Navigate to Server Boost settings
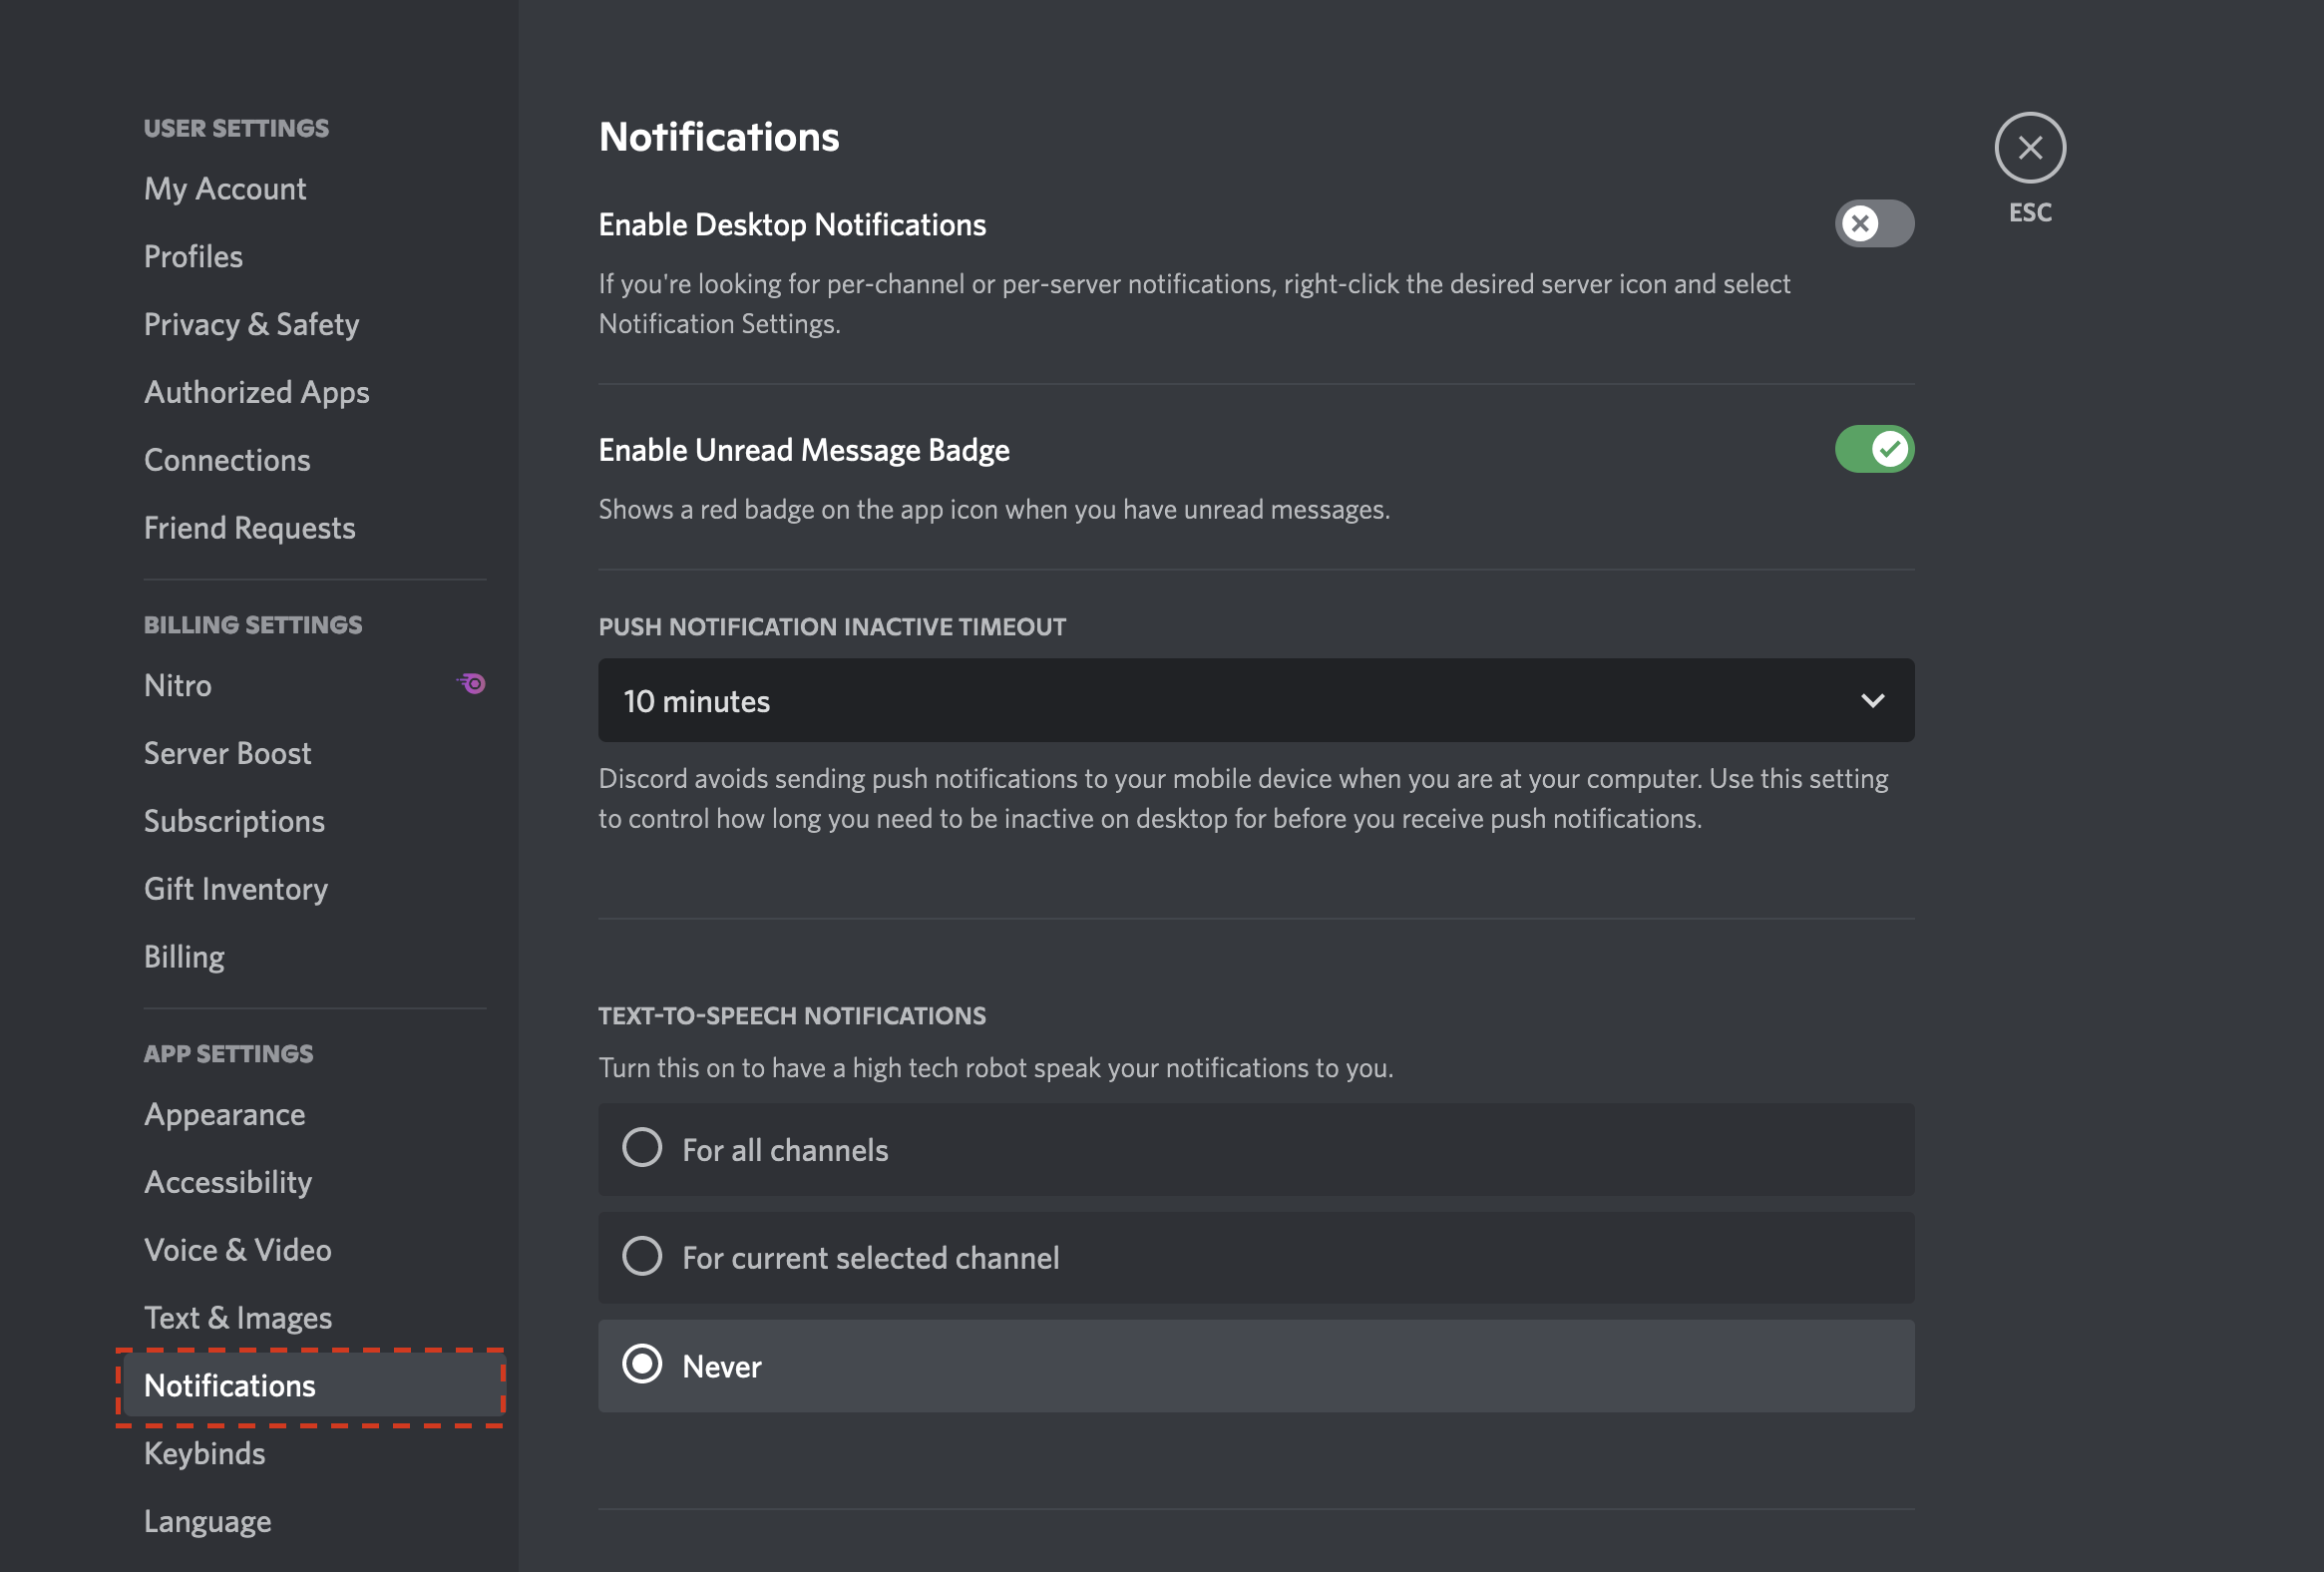The height and width of the screenshot is (1572, 2324). pyautogui.click(x=228, y=751)
